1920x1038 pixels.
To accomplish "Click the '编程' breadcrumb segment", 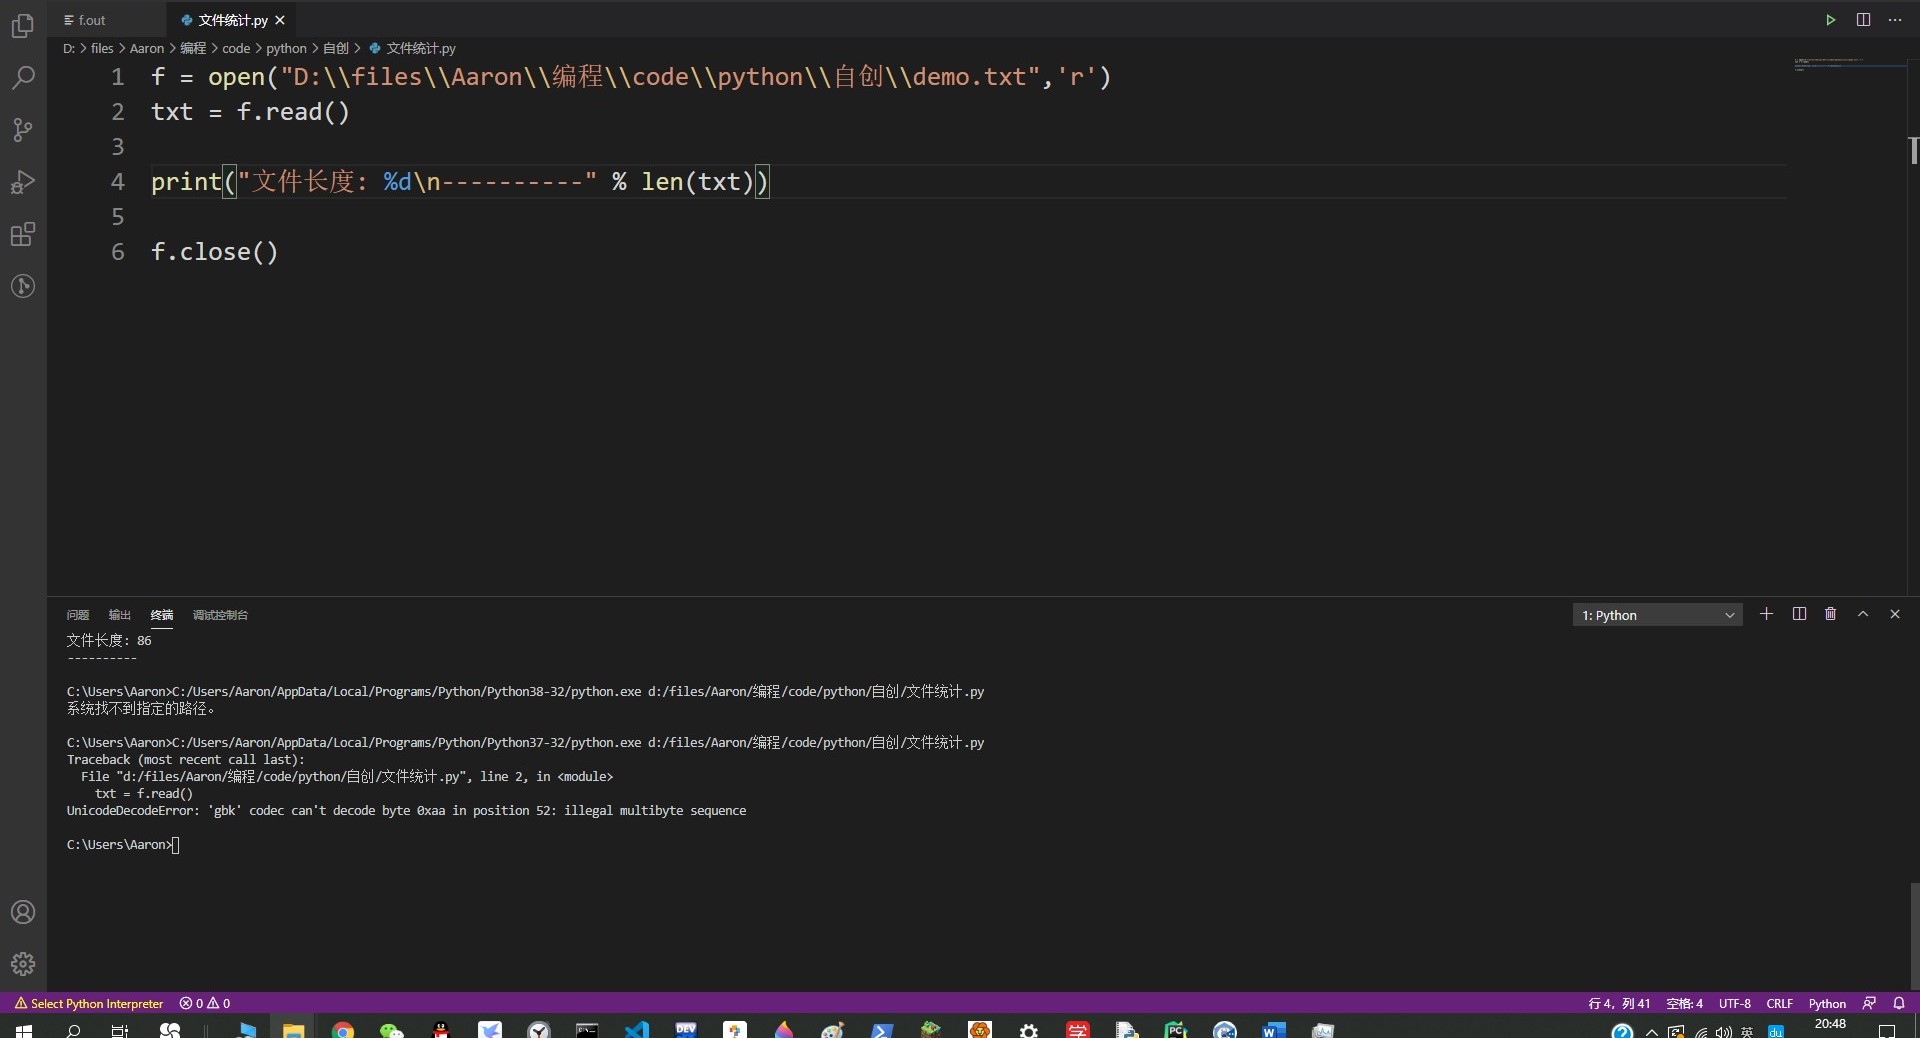I will click(x=193, y=48).
